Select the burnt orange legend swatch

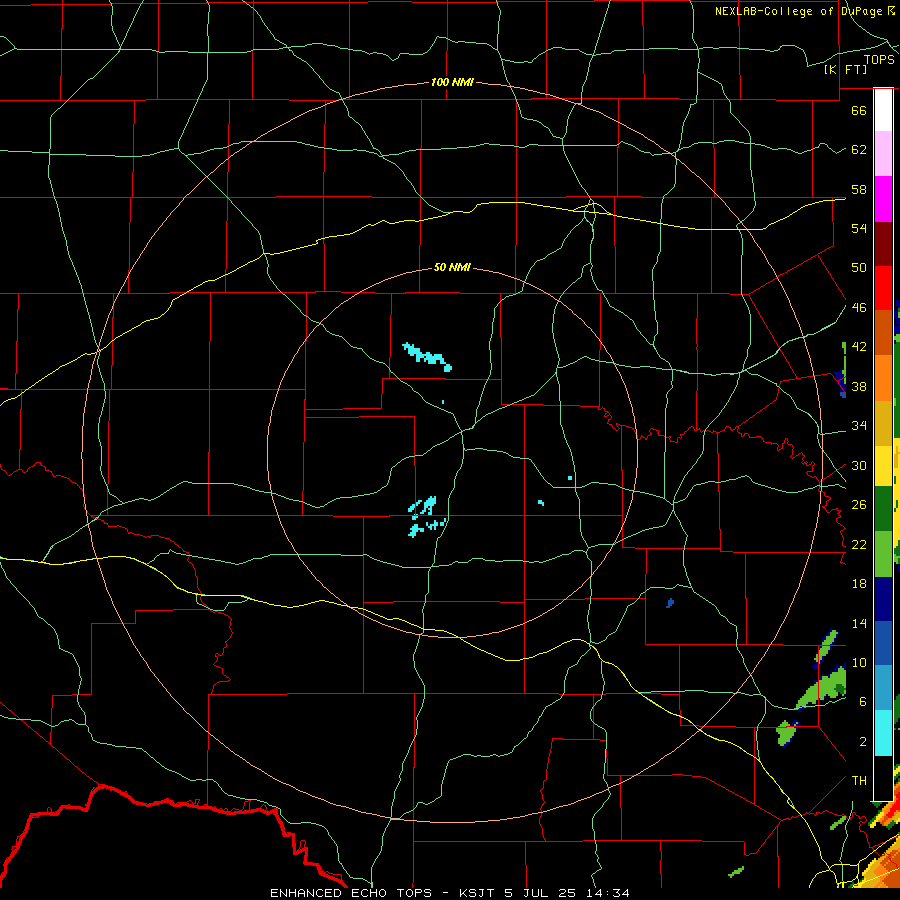883,332
